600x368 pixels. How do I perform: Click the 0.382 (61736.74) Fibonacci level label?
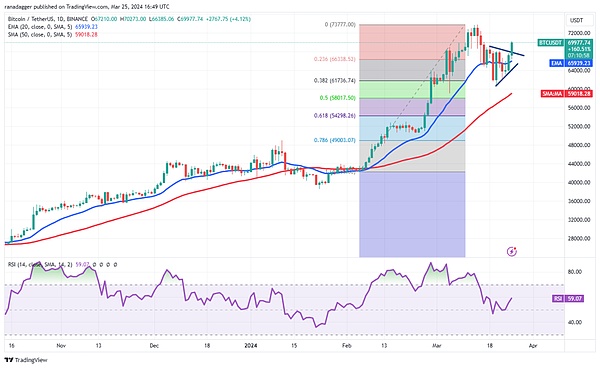(x=334, y=80)
